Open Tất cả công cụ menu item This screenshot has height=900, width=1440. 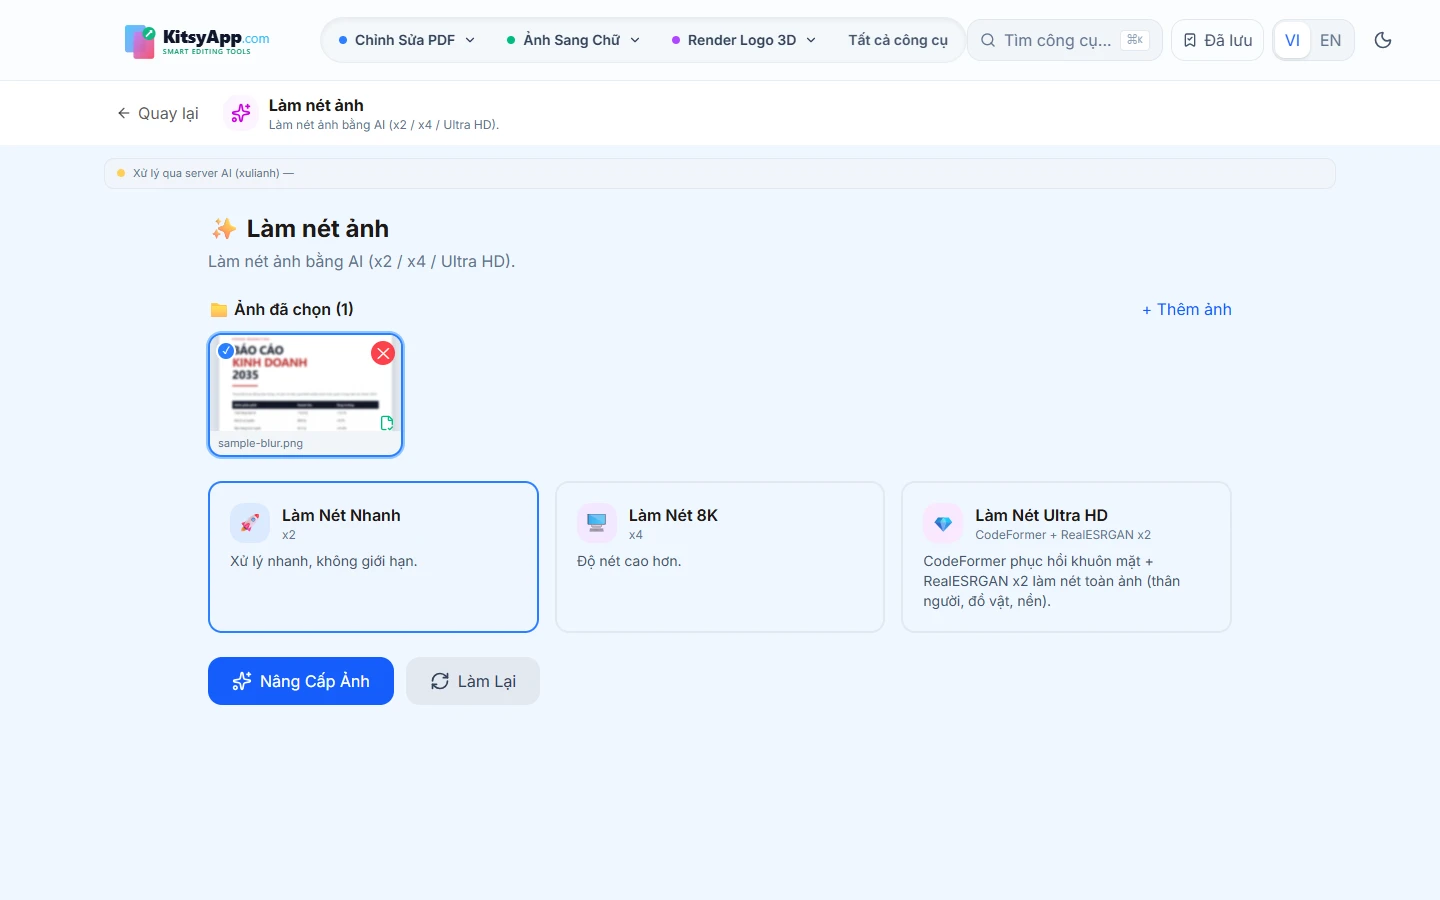pos(898,40)
